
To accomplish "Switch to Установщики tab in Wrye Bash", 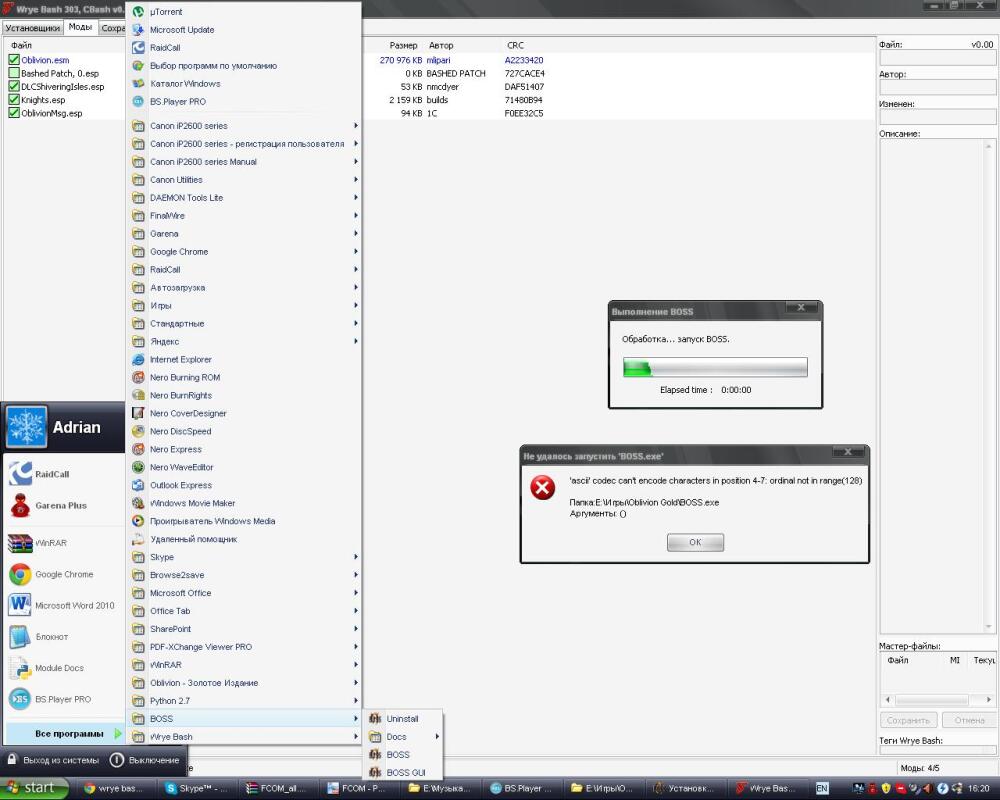I will pos(33,28).
